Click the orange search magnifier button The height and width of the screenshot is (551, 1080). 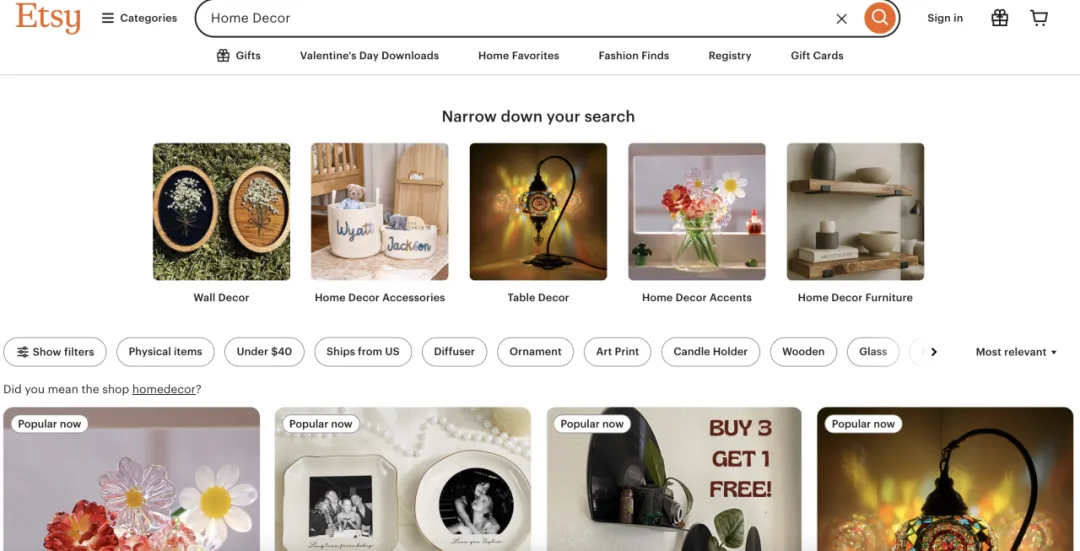pyautogui.click(x=879, y=18)
